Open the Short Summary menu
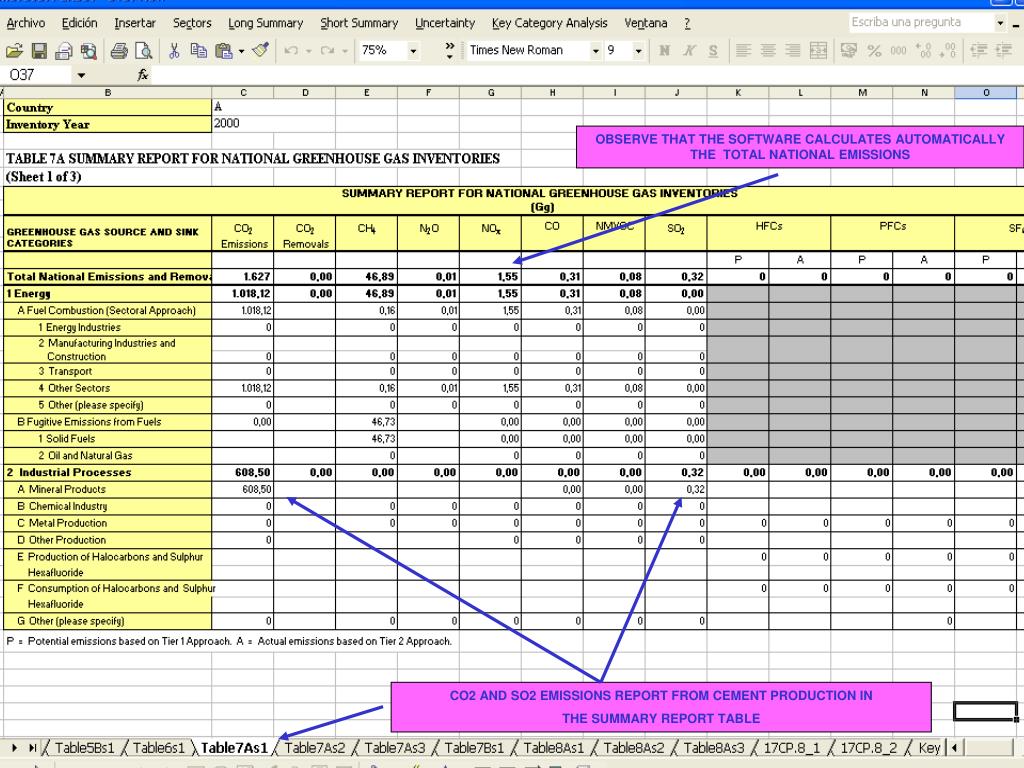This screenshot has width=1024, height=768. [359, 23]
